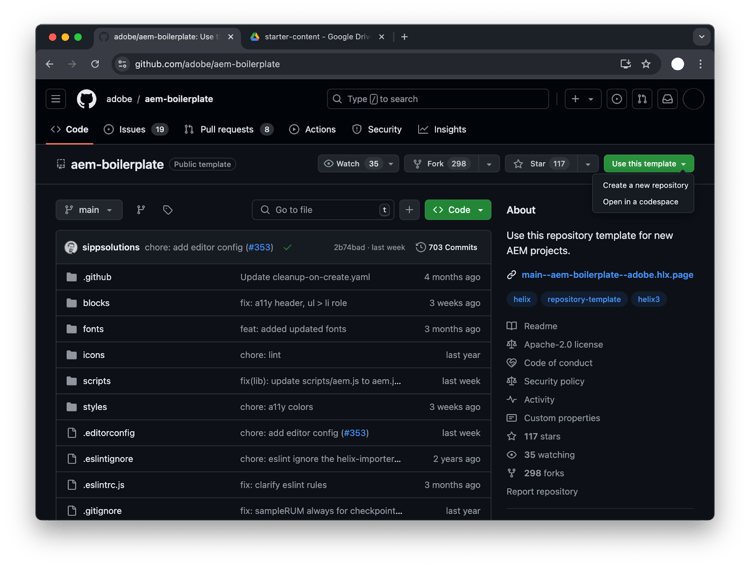The width and height of the screenshot is (750, 567).
Task: Expand Fork options dropdown arrow
Action: [489, 164]
